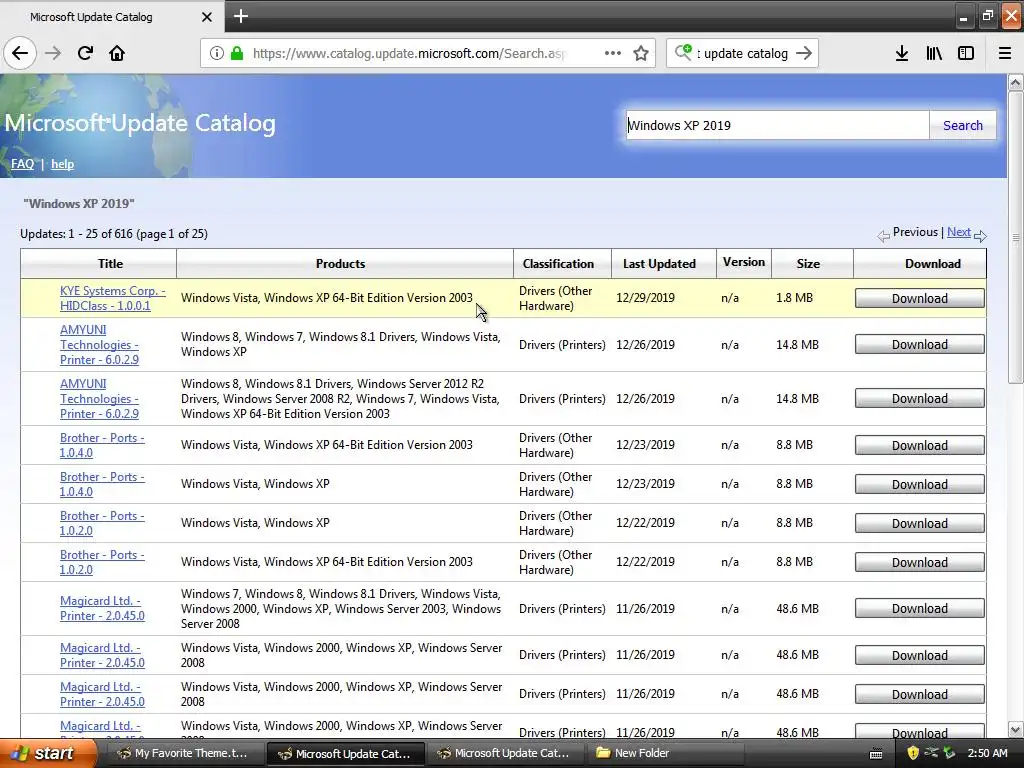
Task: Go to the Next results page
Action: (x=959, y=232)
